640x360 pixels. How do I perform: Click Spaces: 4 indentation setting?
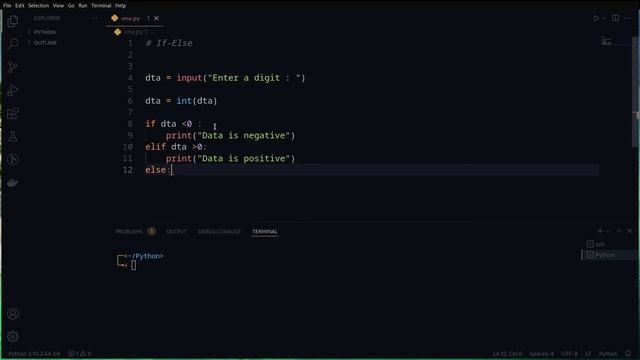[542, 353]
